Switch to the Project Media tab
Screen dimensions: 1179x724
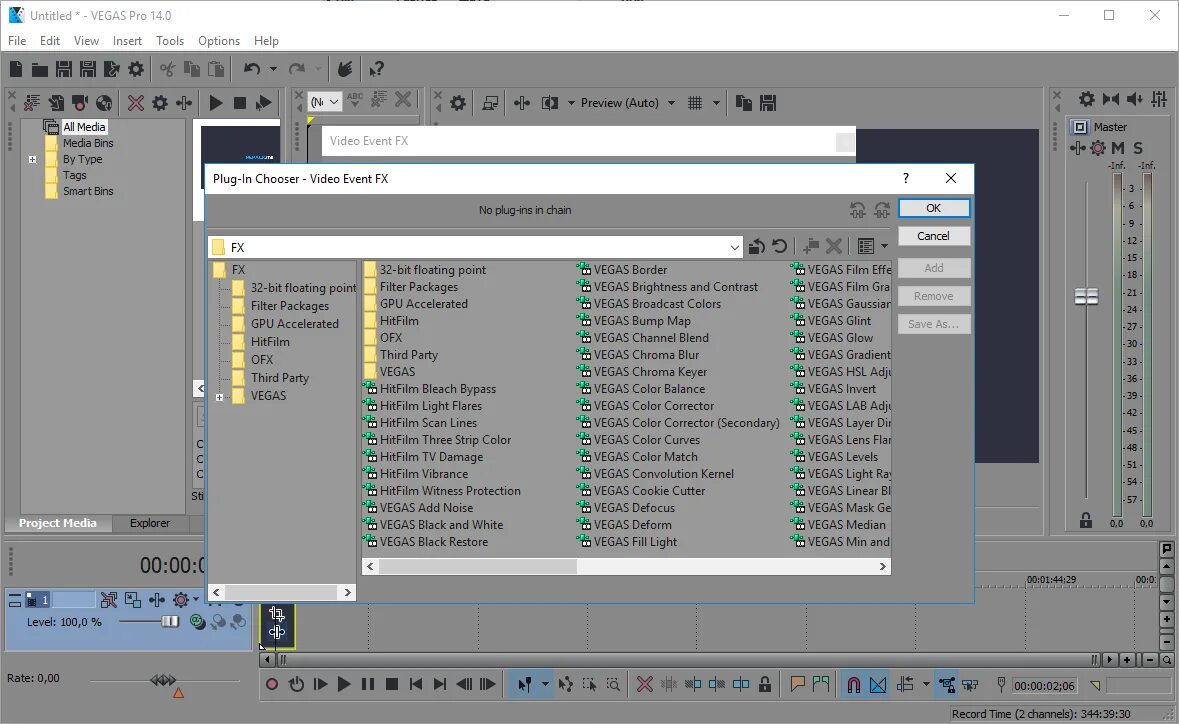pos(58,523)
